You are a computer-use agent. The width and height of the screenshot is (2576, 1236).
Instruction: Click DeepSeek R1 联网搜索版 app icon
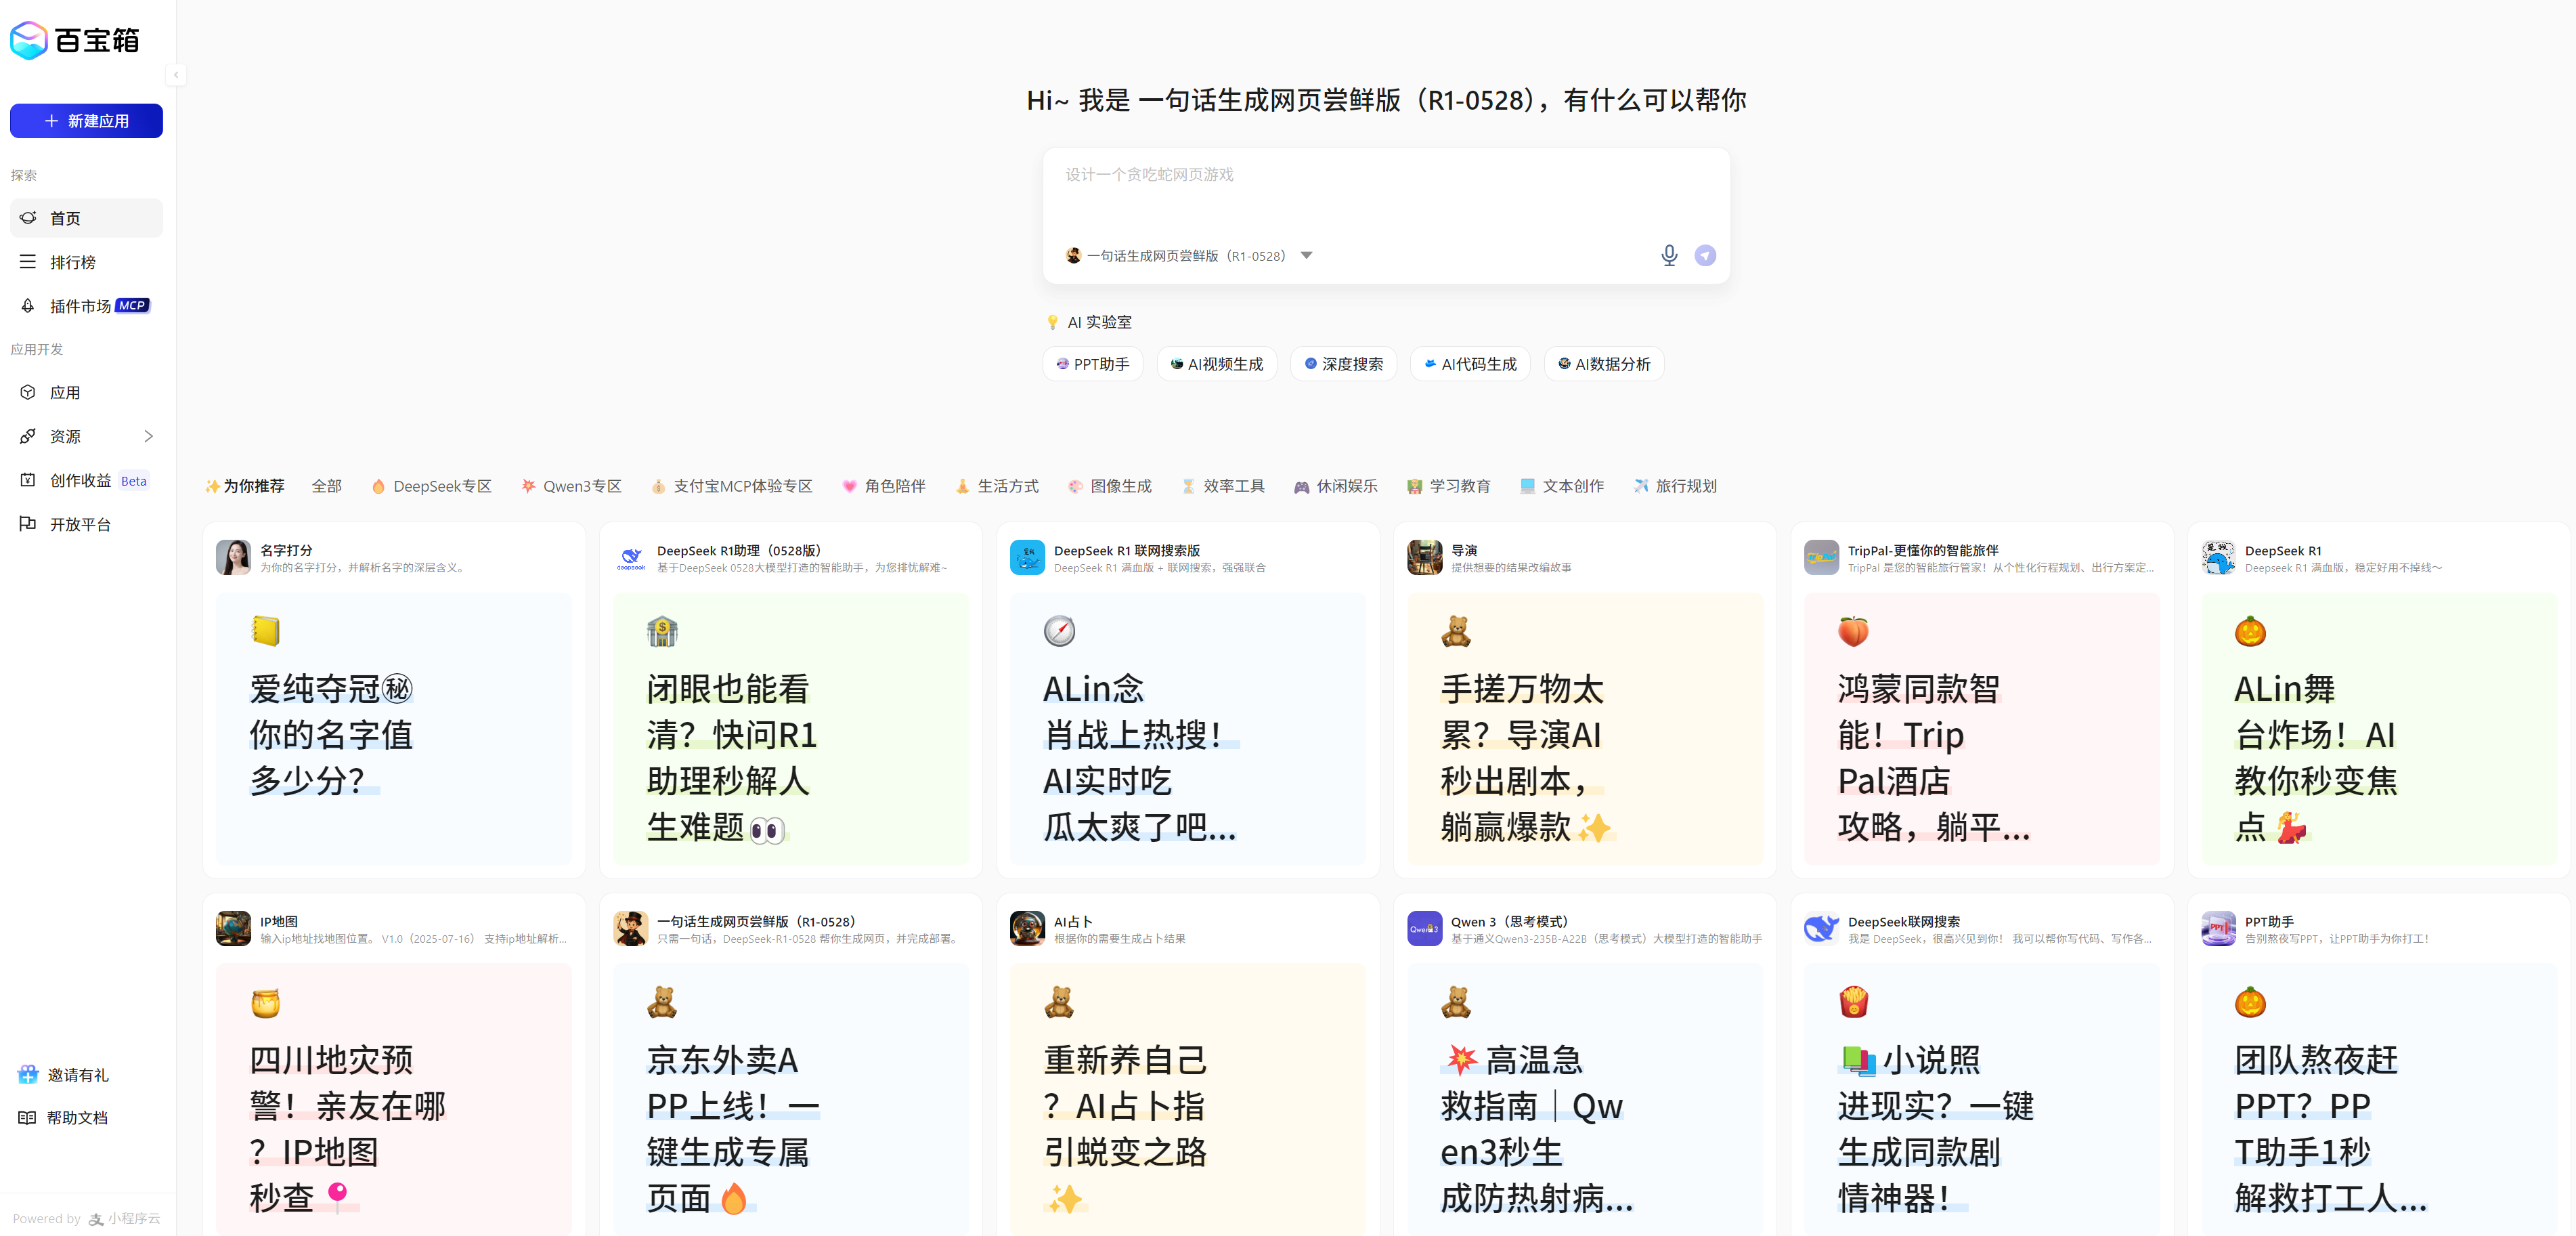(1028, 558)
